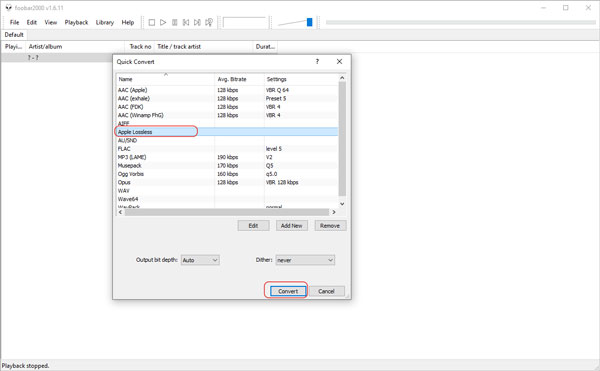This screenshot has width=600, height=371.
Task: Open the Help menu
Action: click(128, 23)
